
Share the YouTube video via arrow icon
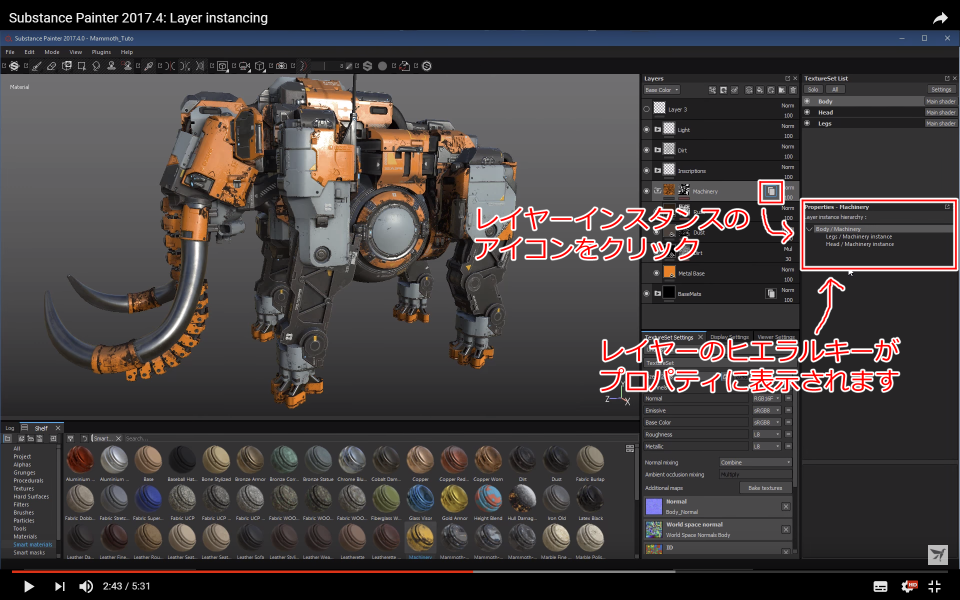click(x=940, y=18)
